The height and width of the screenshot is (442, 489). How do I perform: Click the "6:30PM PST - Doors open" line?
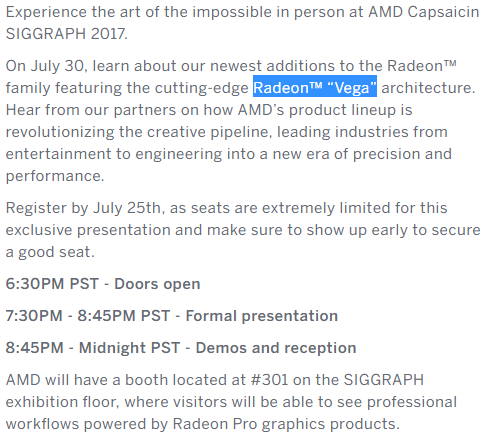click(103, 284)
